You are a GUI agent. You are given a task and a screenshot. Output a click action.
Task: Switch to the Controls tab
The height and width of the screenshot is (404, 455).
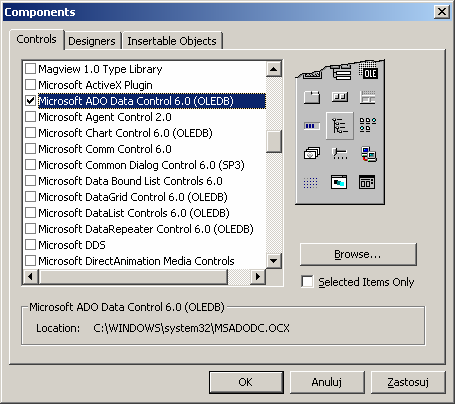[x=36, y=39]
